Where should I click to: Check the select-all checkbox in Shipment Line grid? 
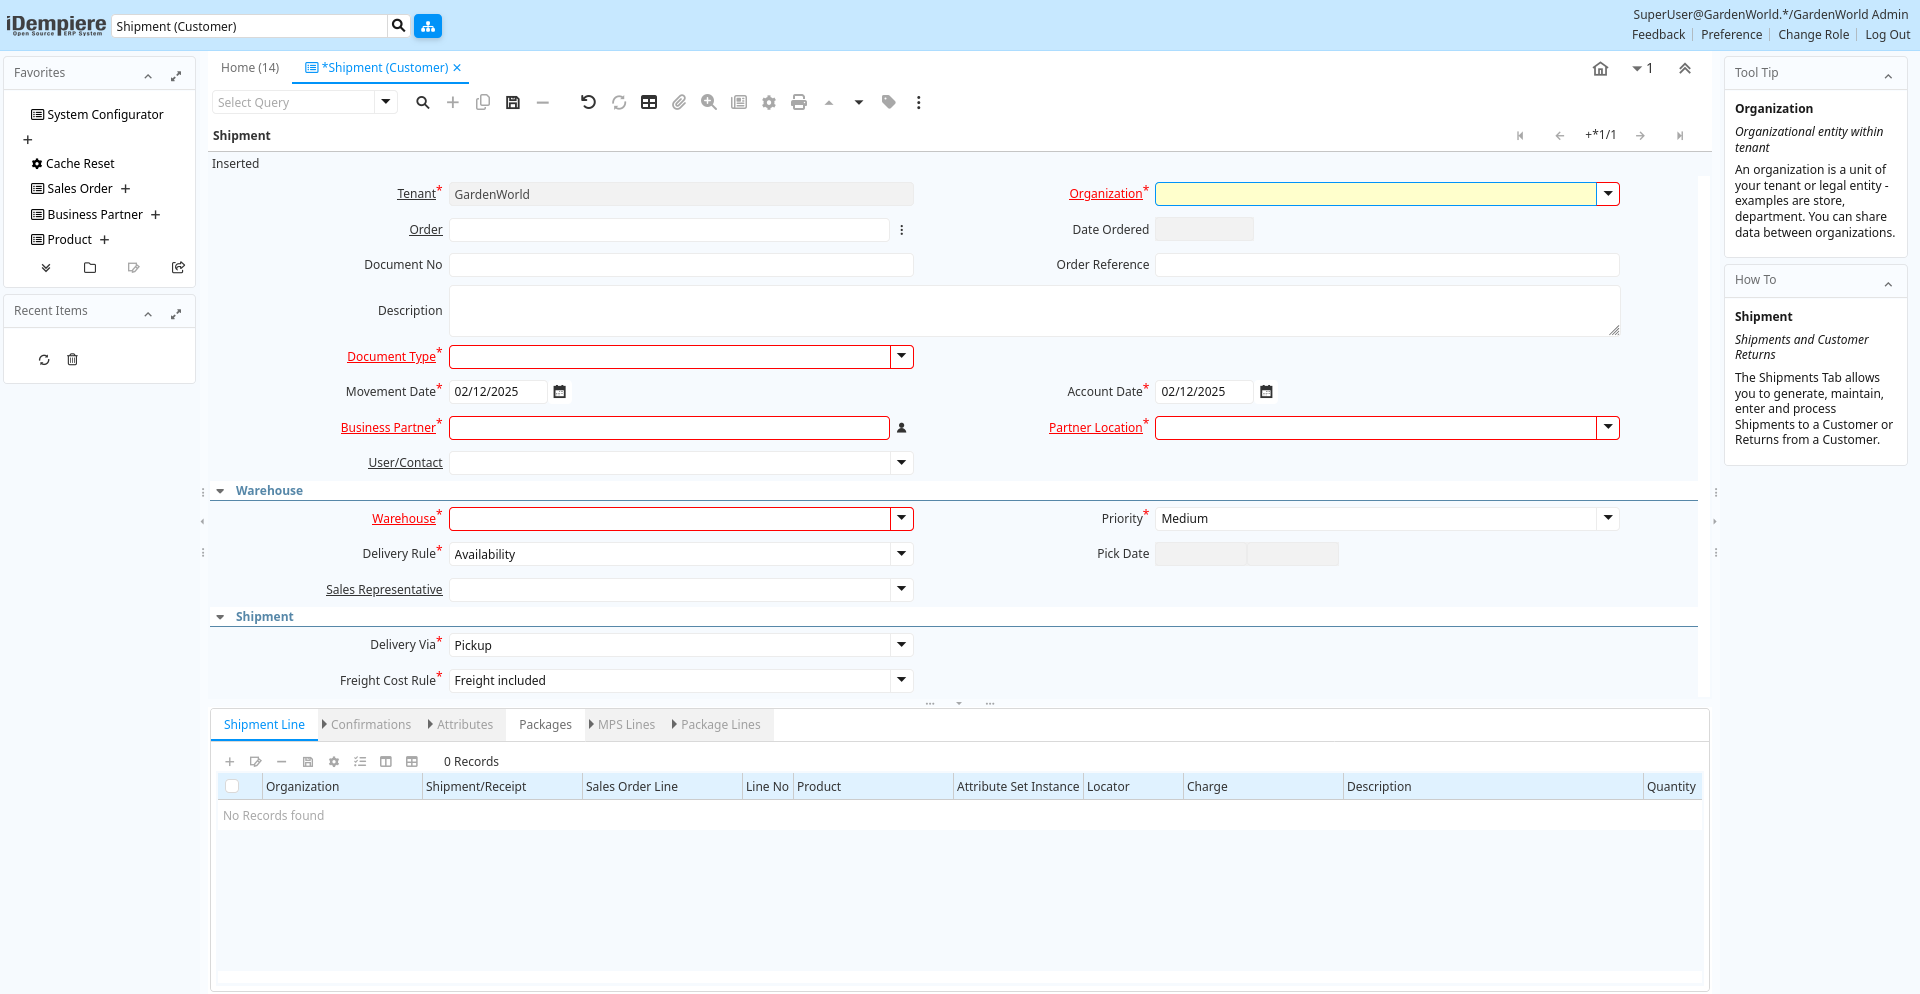pos(232,787)
